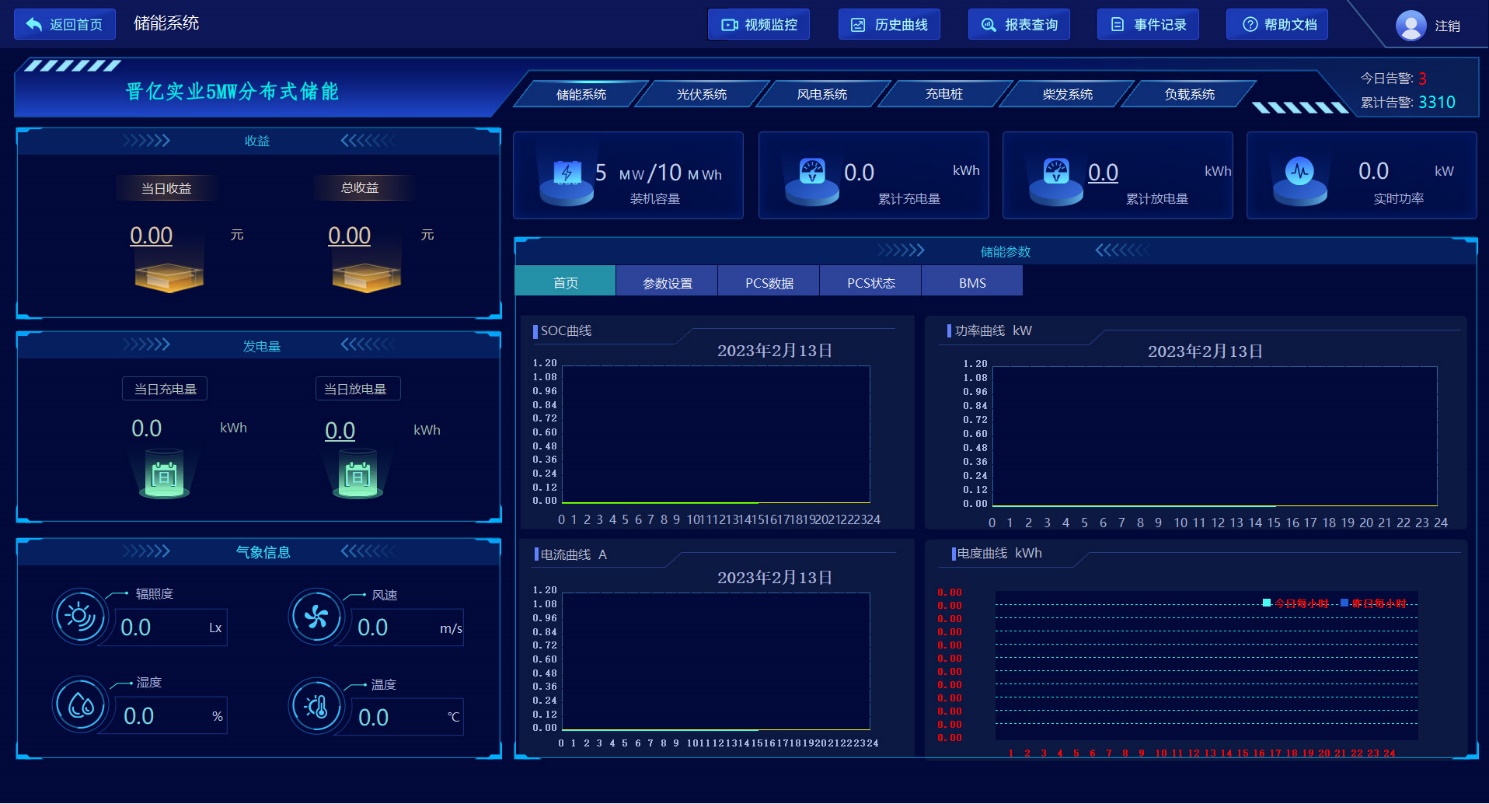Switch to the 光伏系统 tab
The height and width of the screenshot is (804, 1489).
(701, 94)
